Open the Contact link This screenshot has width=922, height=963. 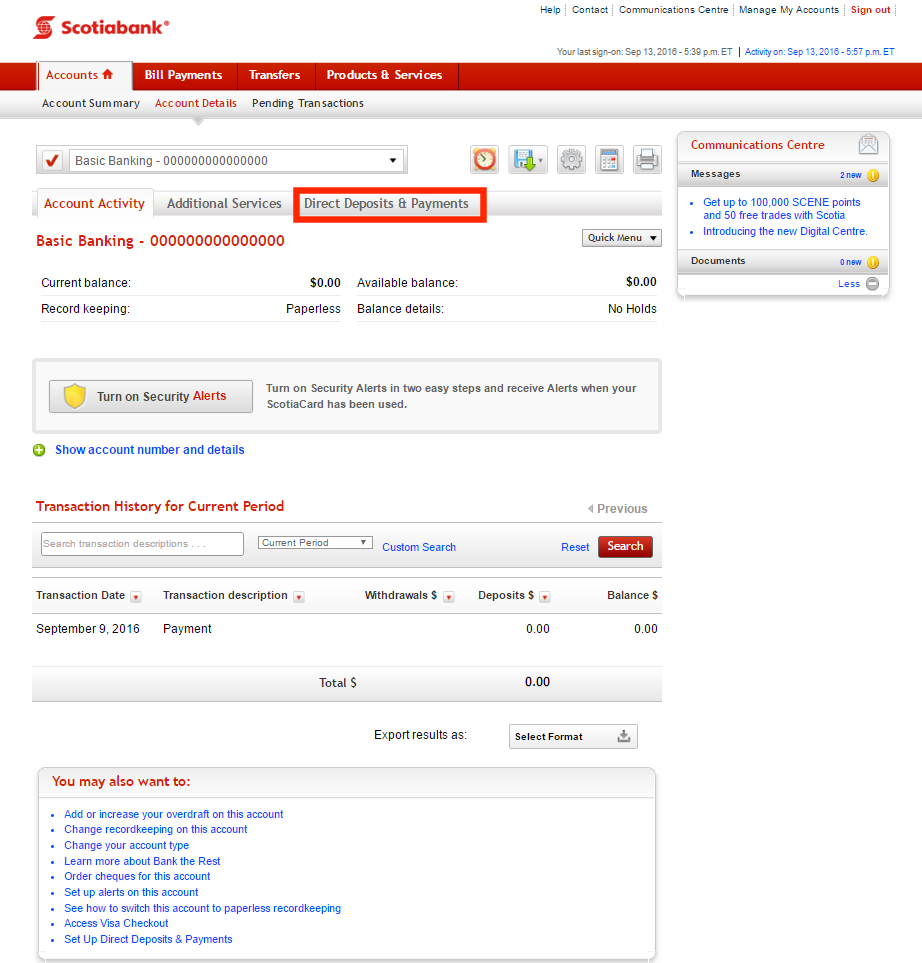click(x=590, y=10)
